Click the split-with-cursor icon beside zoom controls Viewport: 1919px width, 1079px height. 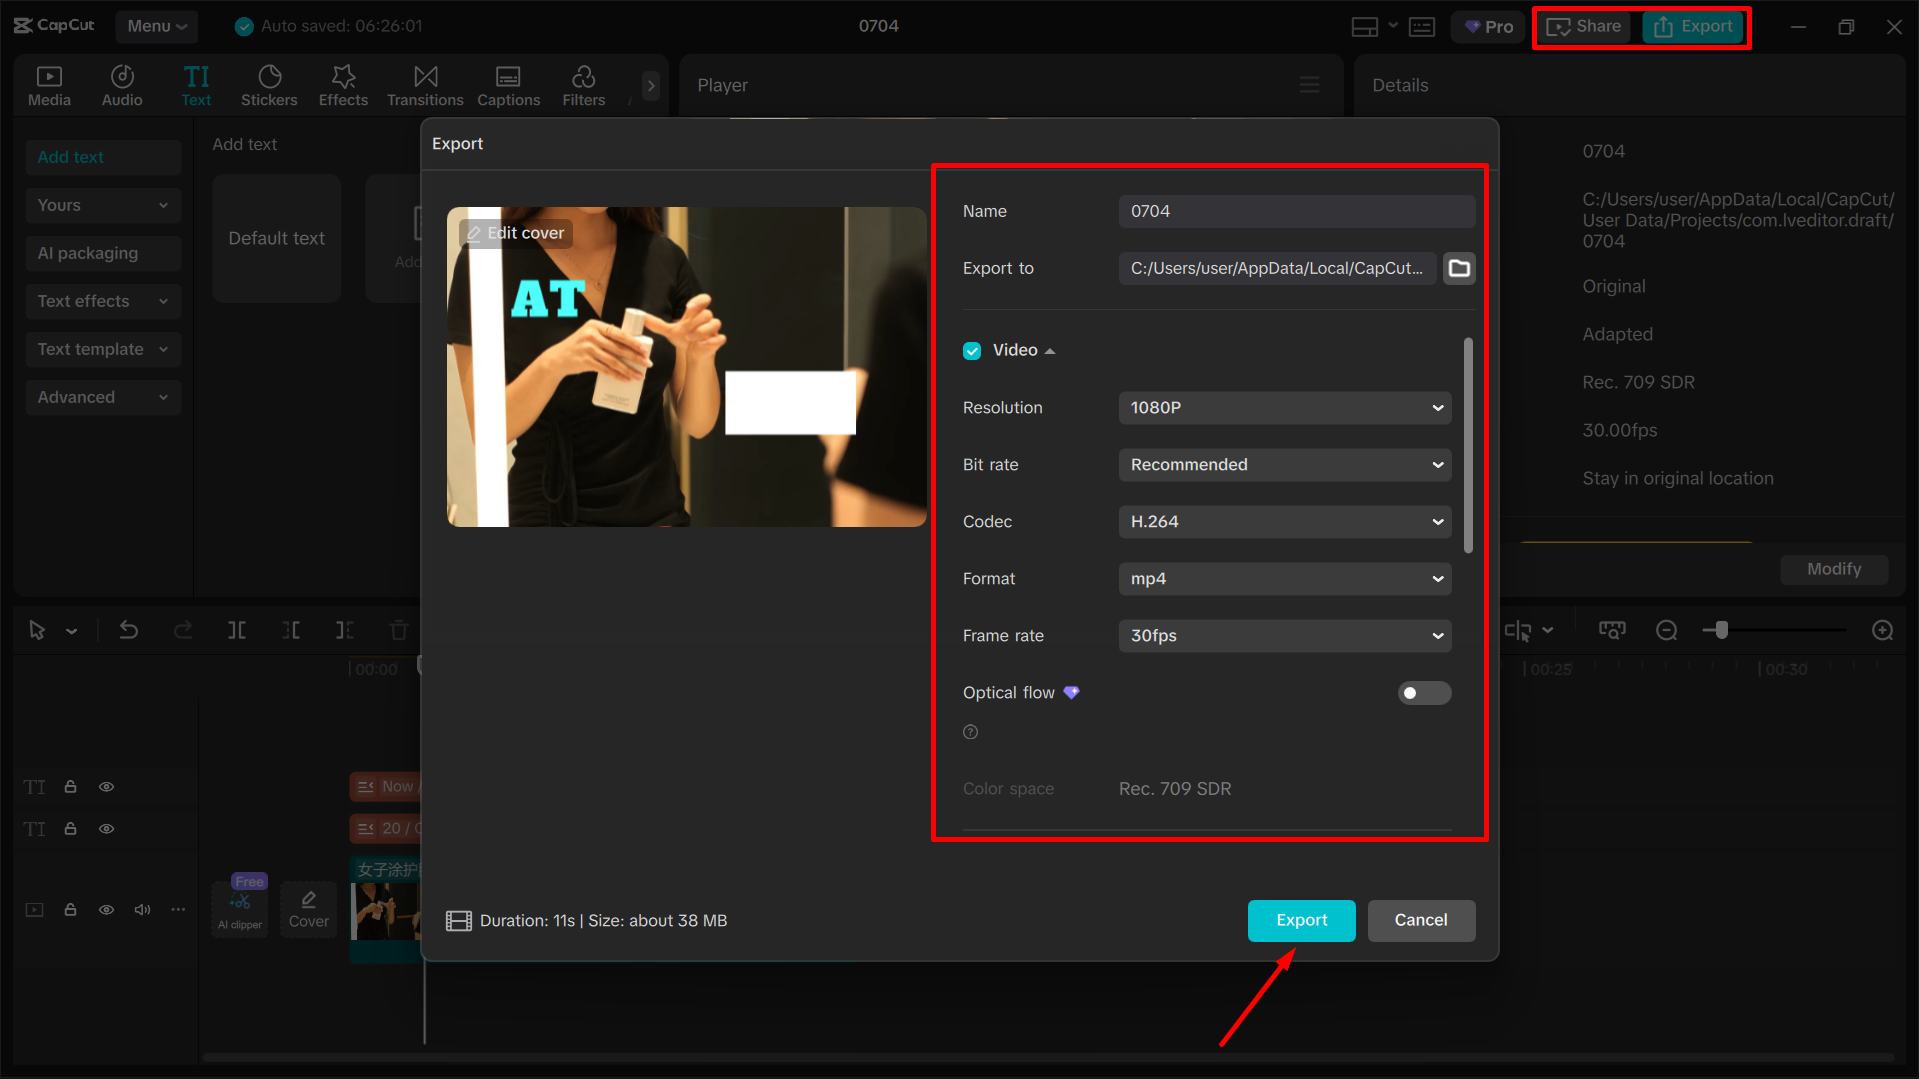click(x=1518, y=631)
